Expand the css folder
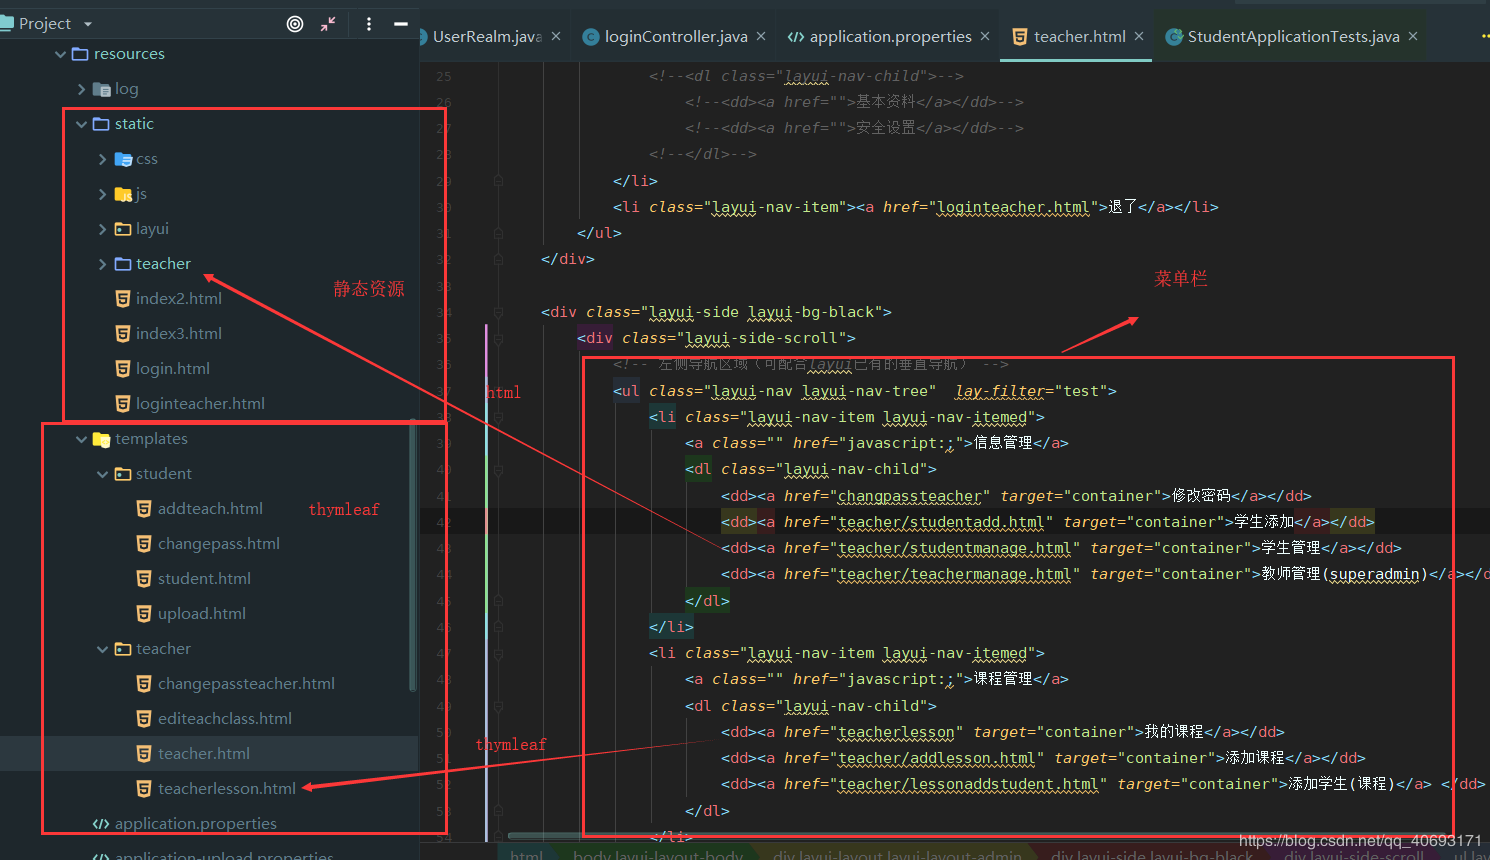Image resolution: width=1490 pixels, height=860 pixels. [x=102, y=159]
